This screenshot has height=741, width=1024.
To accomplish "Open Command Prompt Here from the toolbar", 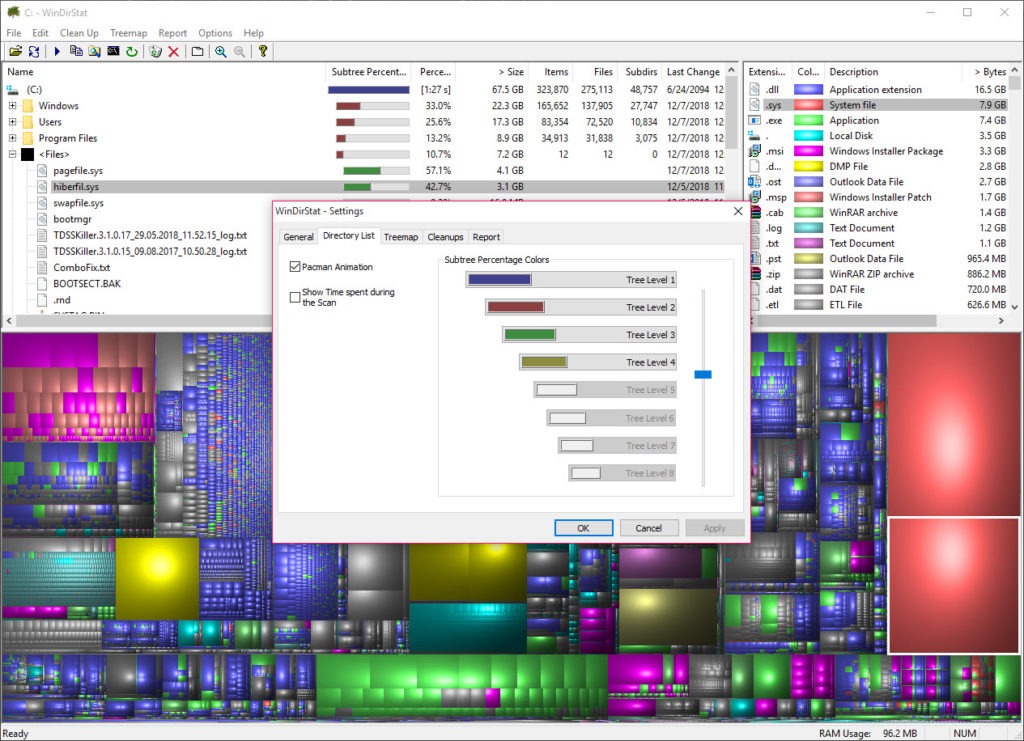I will (x=113, y=51).
